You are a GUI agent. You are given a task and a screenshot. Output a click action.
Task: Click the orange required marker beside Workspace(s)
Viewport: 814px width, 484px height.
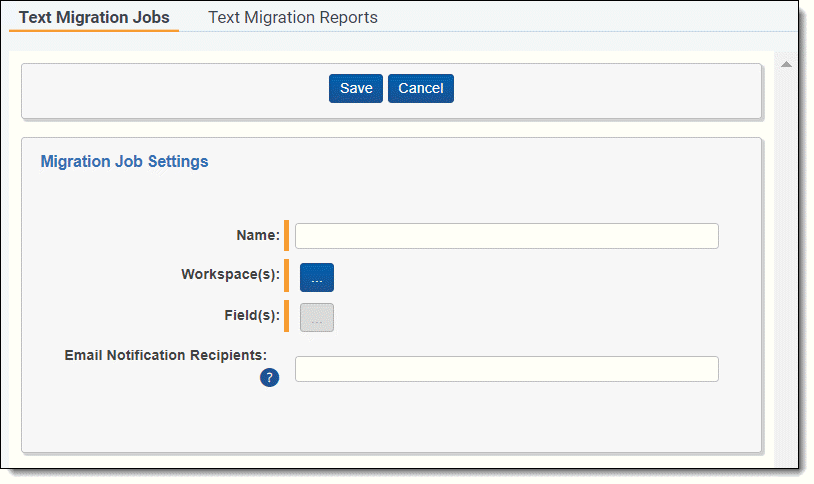tap(286, 275)
